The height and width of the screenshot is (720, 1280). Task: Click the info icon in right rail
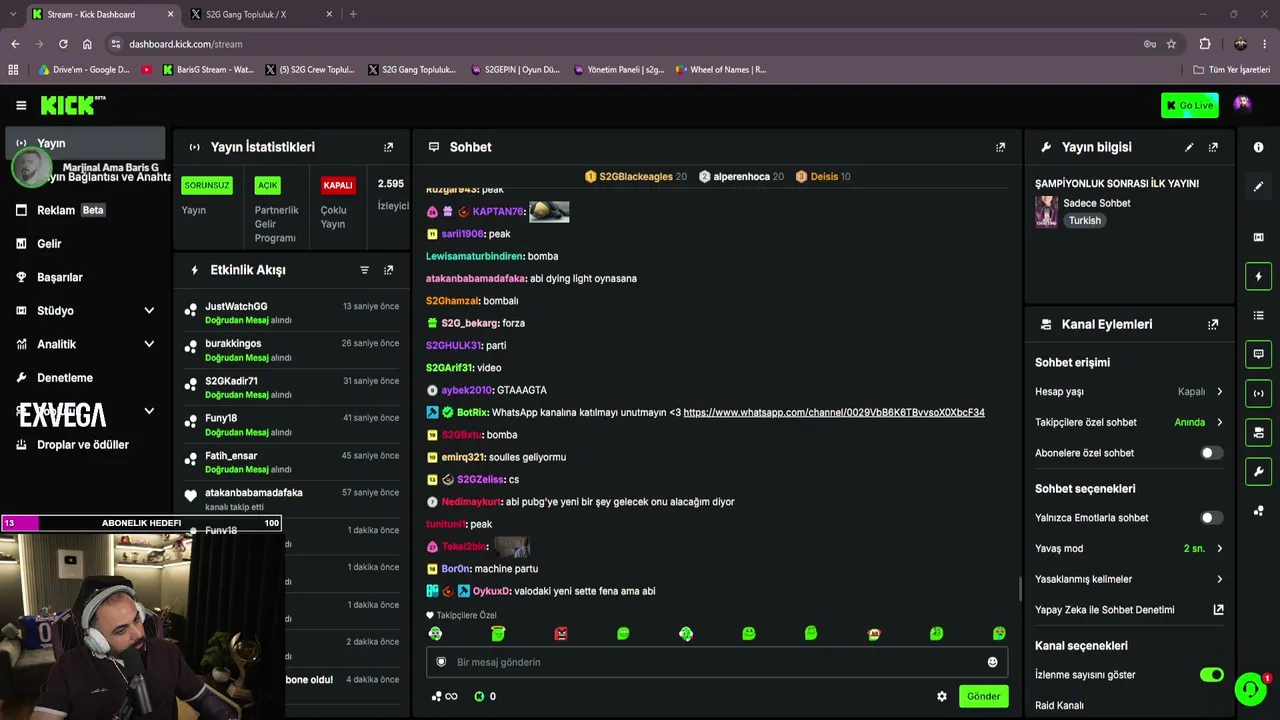click(x=1258, y=147)
